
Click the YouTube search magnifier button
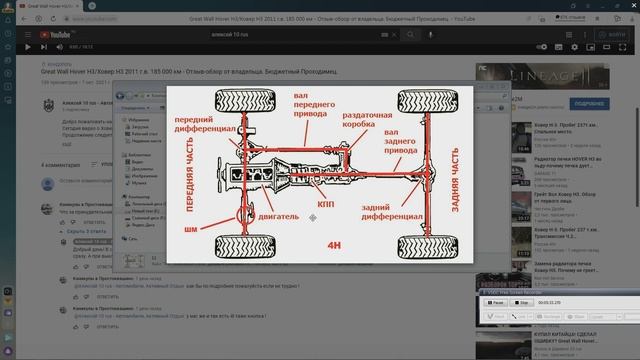[410, 35]
